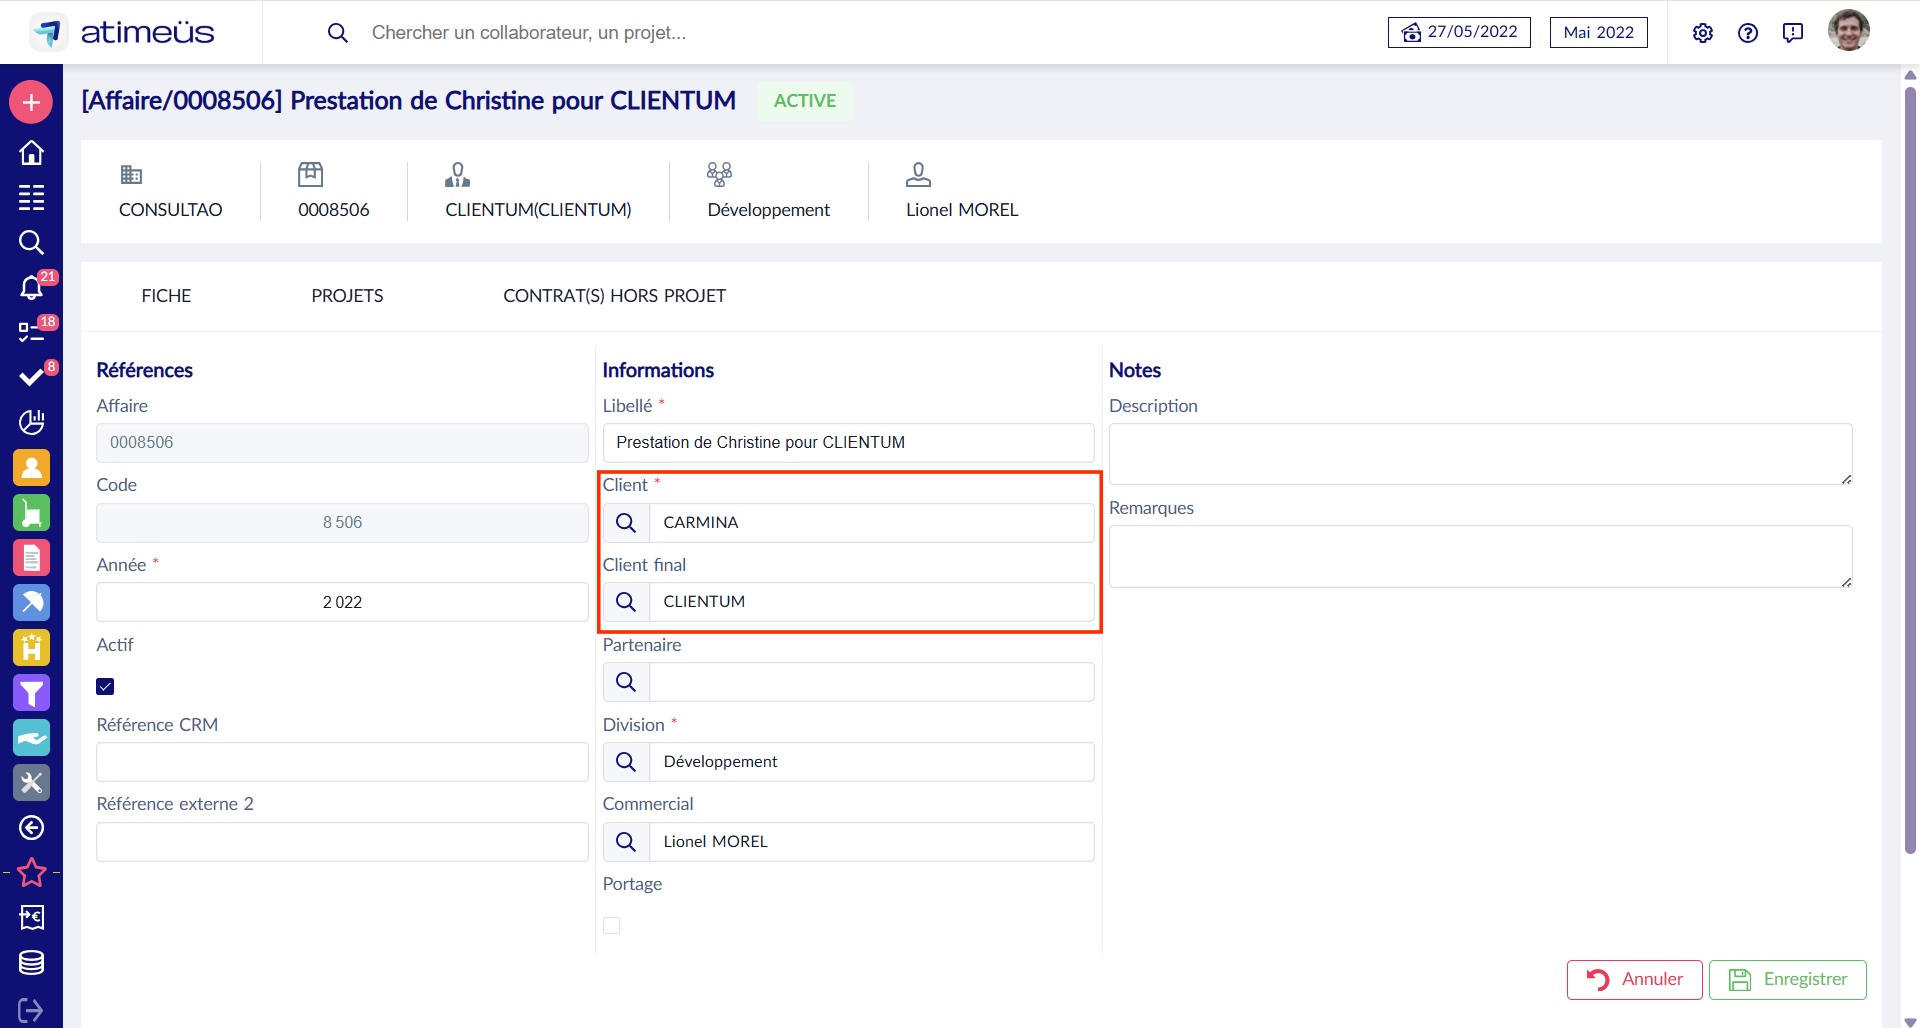1920x1028 pixels.
Task: Open the 27/05/2022 date picker
Action: click(1459, 32)
